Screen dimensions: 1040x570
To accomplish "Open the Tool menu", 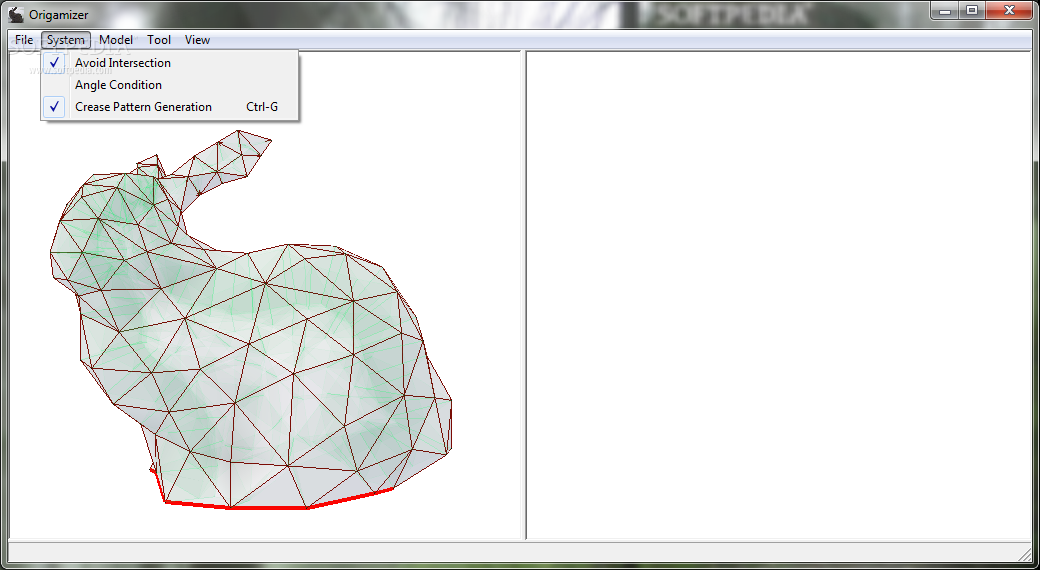I will pyautogui.click(x=159, y=40).
